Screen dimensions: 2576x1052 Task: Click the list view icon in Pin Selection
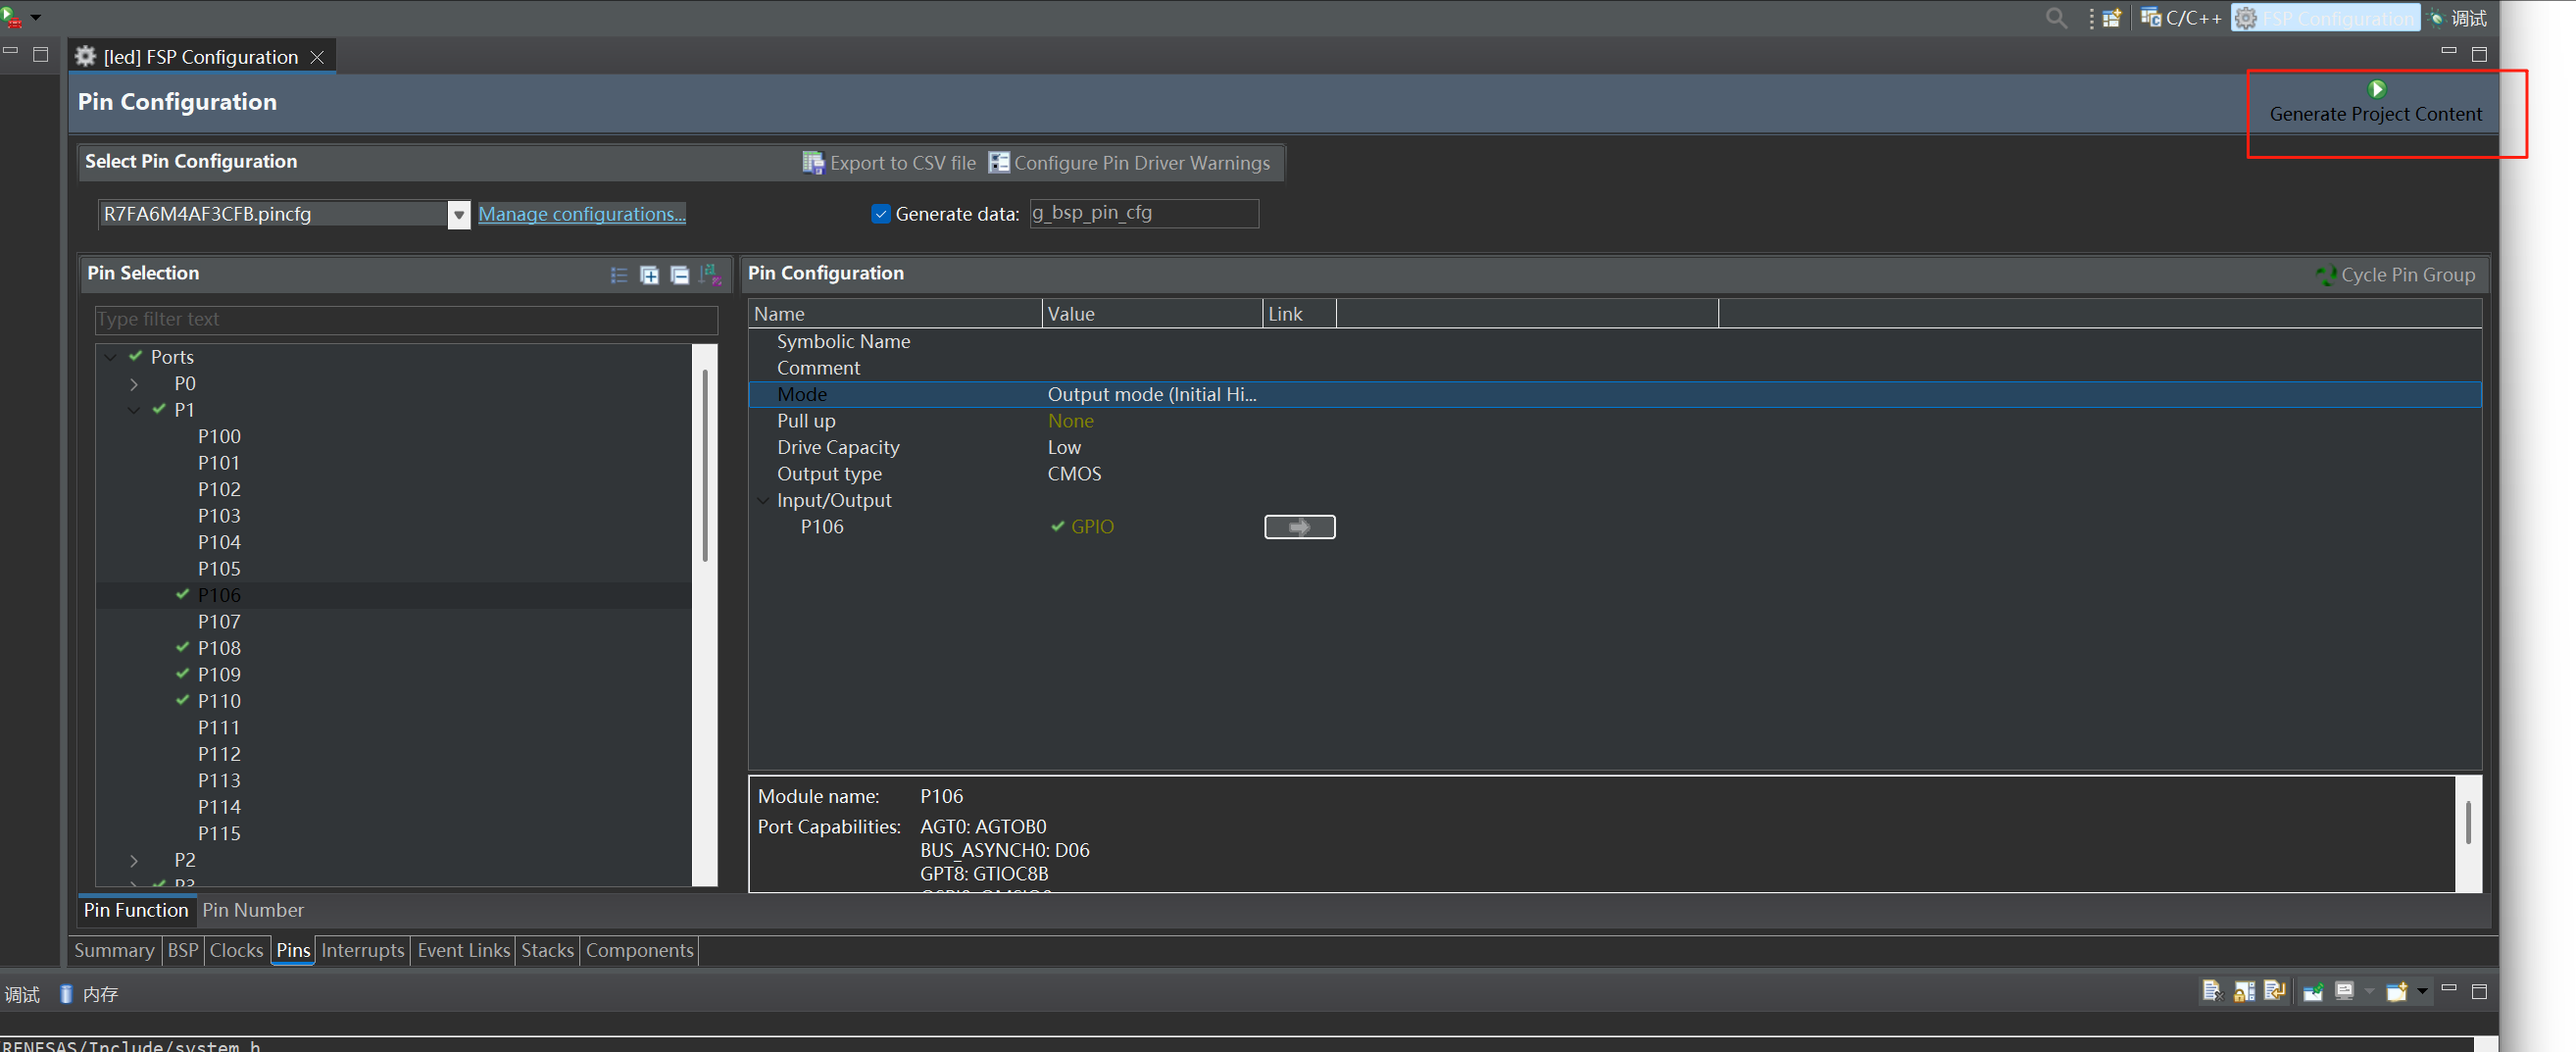(x=619, y=275)
